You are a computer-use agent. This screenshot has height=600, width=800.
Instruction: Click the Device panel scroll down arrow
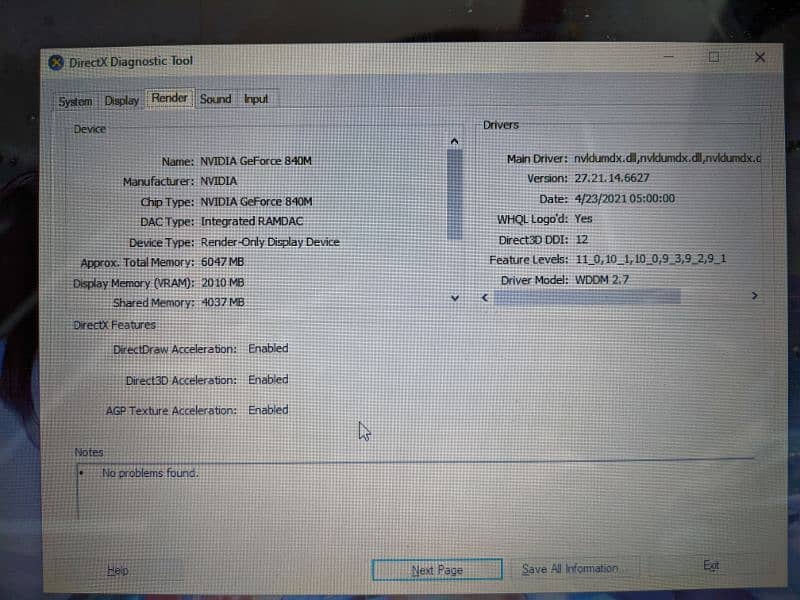point(455,298)
